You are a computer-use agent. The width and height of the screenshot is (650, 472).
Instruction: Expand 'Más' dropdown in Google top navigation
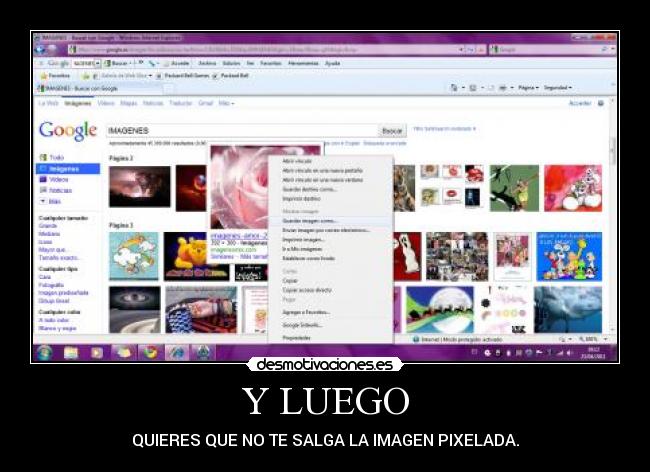point(226,103)
